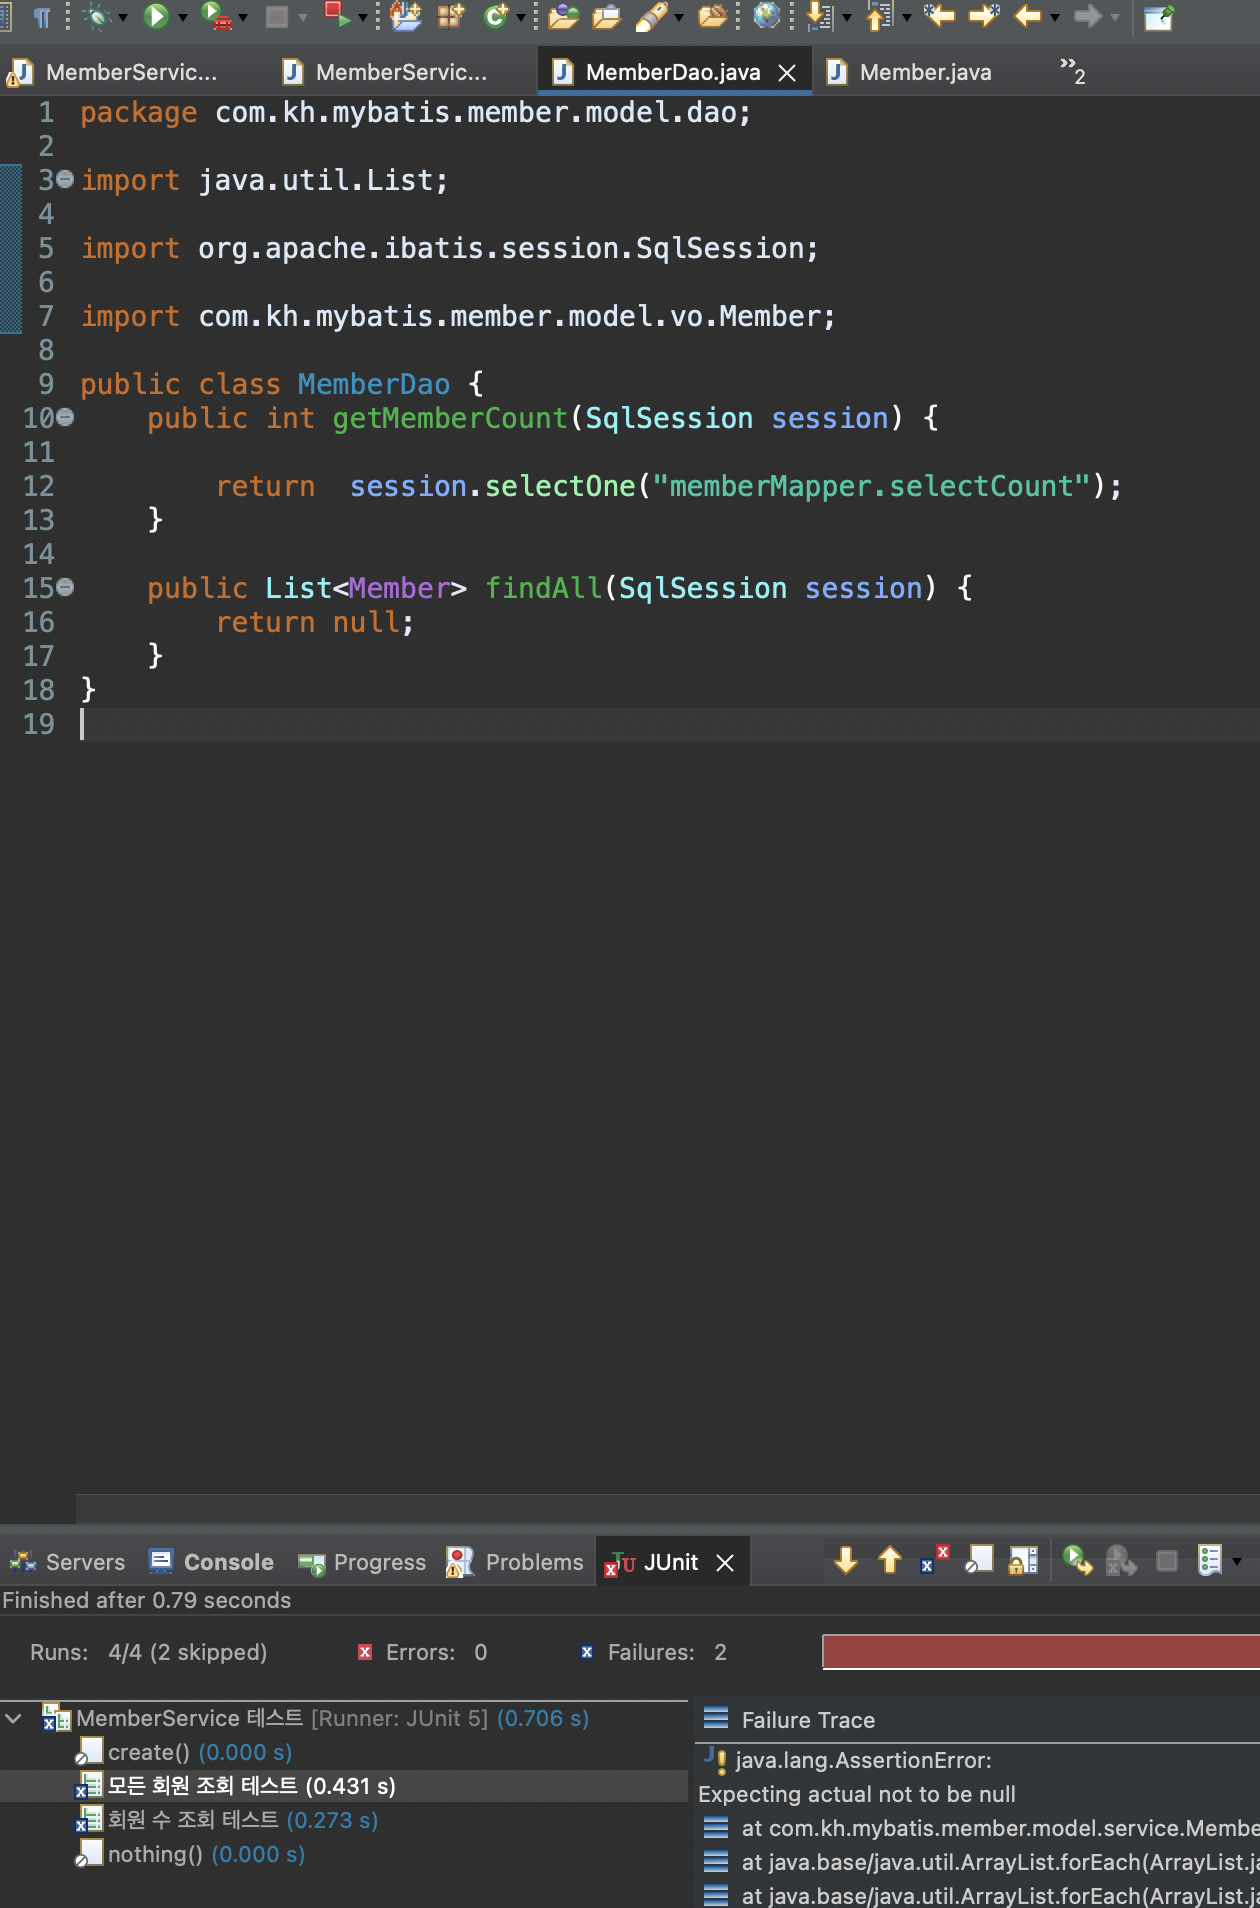This screenshot has width=1260, height=1908.
Task: Open the External Tools dropdown arrow
Action: click(363, 18)
